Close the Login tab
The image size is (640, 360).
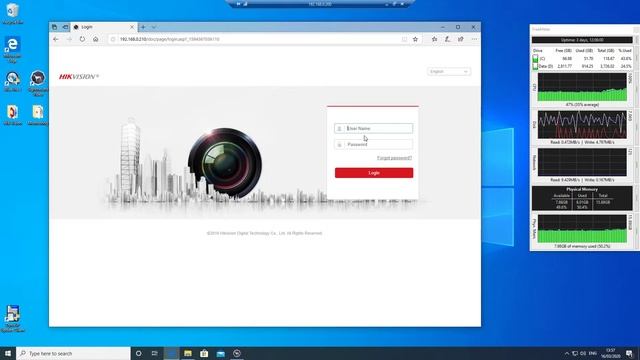[132, 27]
